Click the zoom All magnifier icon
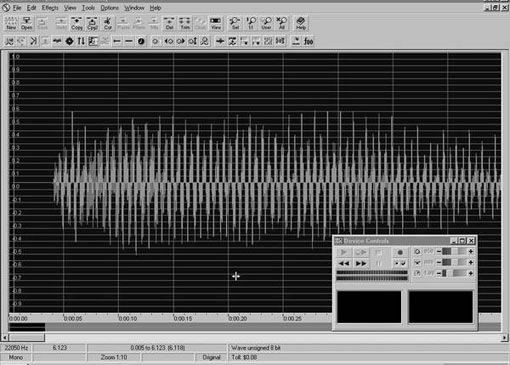The image size is (510, 365). [282, 23]
